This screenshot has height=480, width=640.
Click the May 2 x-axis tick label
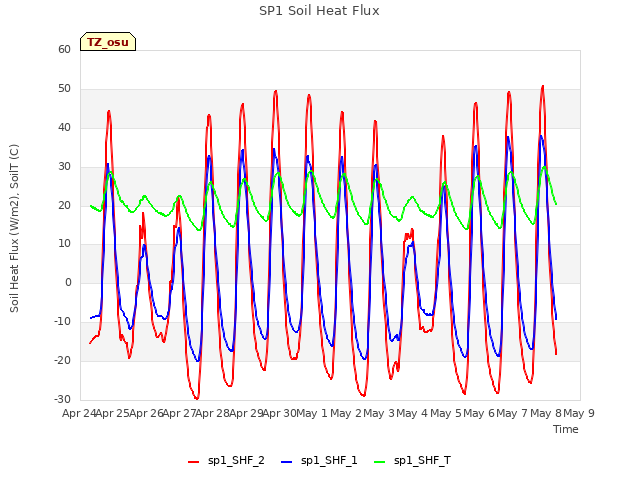(x=346, y=413)
